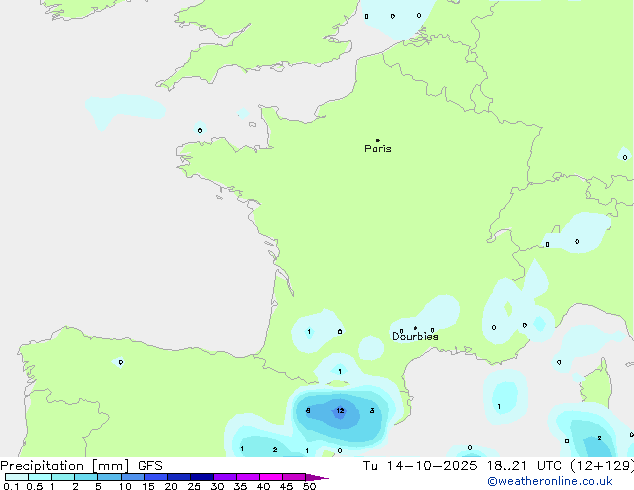
Task: Select the 25–30 mm dark blue swatch
Action: pyautogui.click(x=201, y=477)
